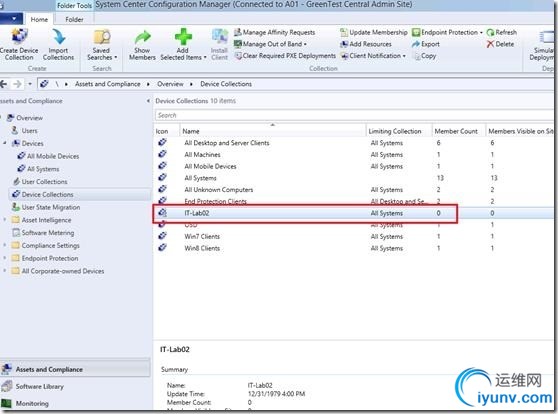Expand the Compliance Settings folder
This screenshot has height=414, width=558.
[5, 245]
